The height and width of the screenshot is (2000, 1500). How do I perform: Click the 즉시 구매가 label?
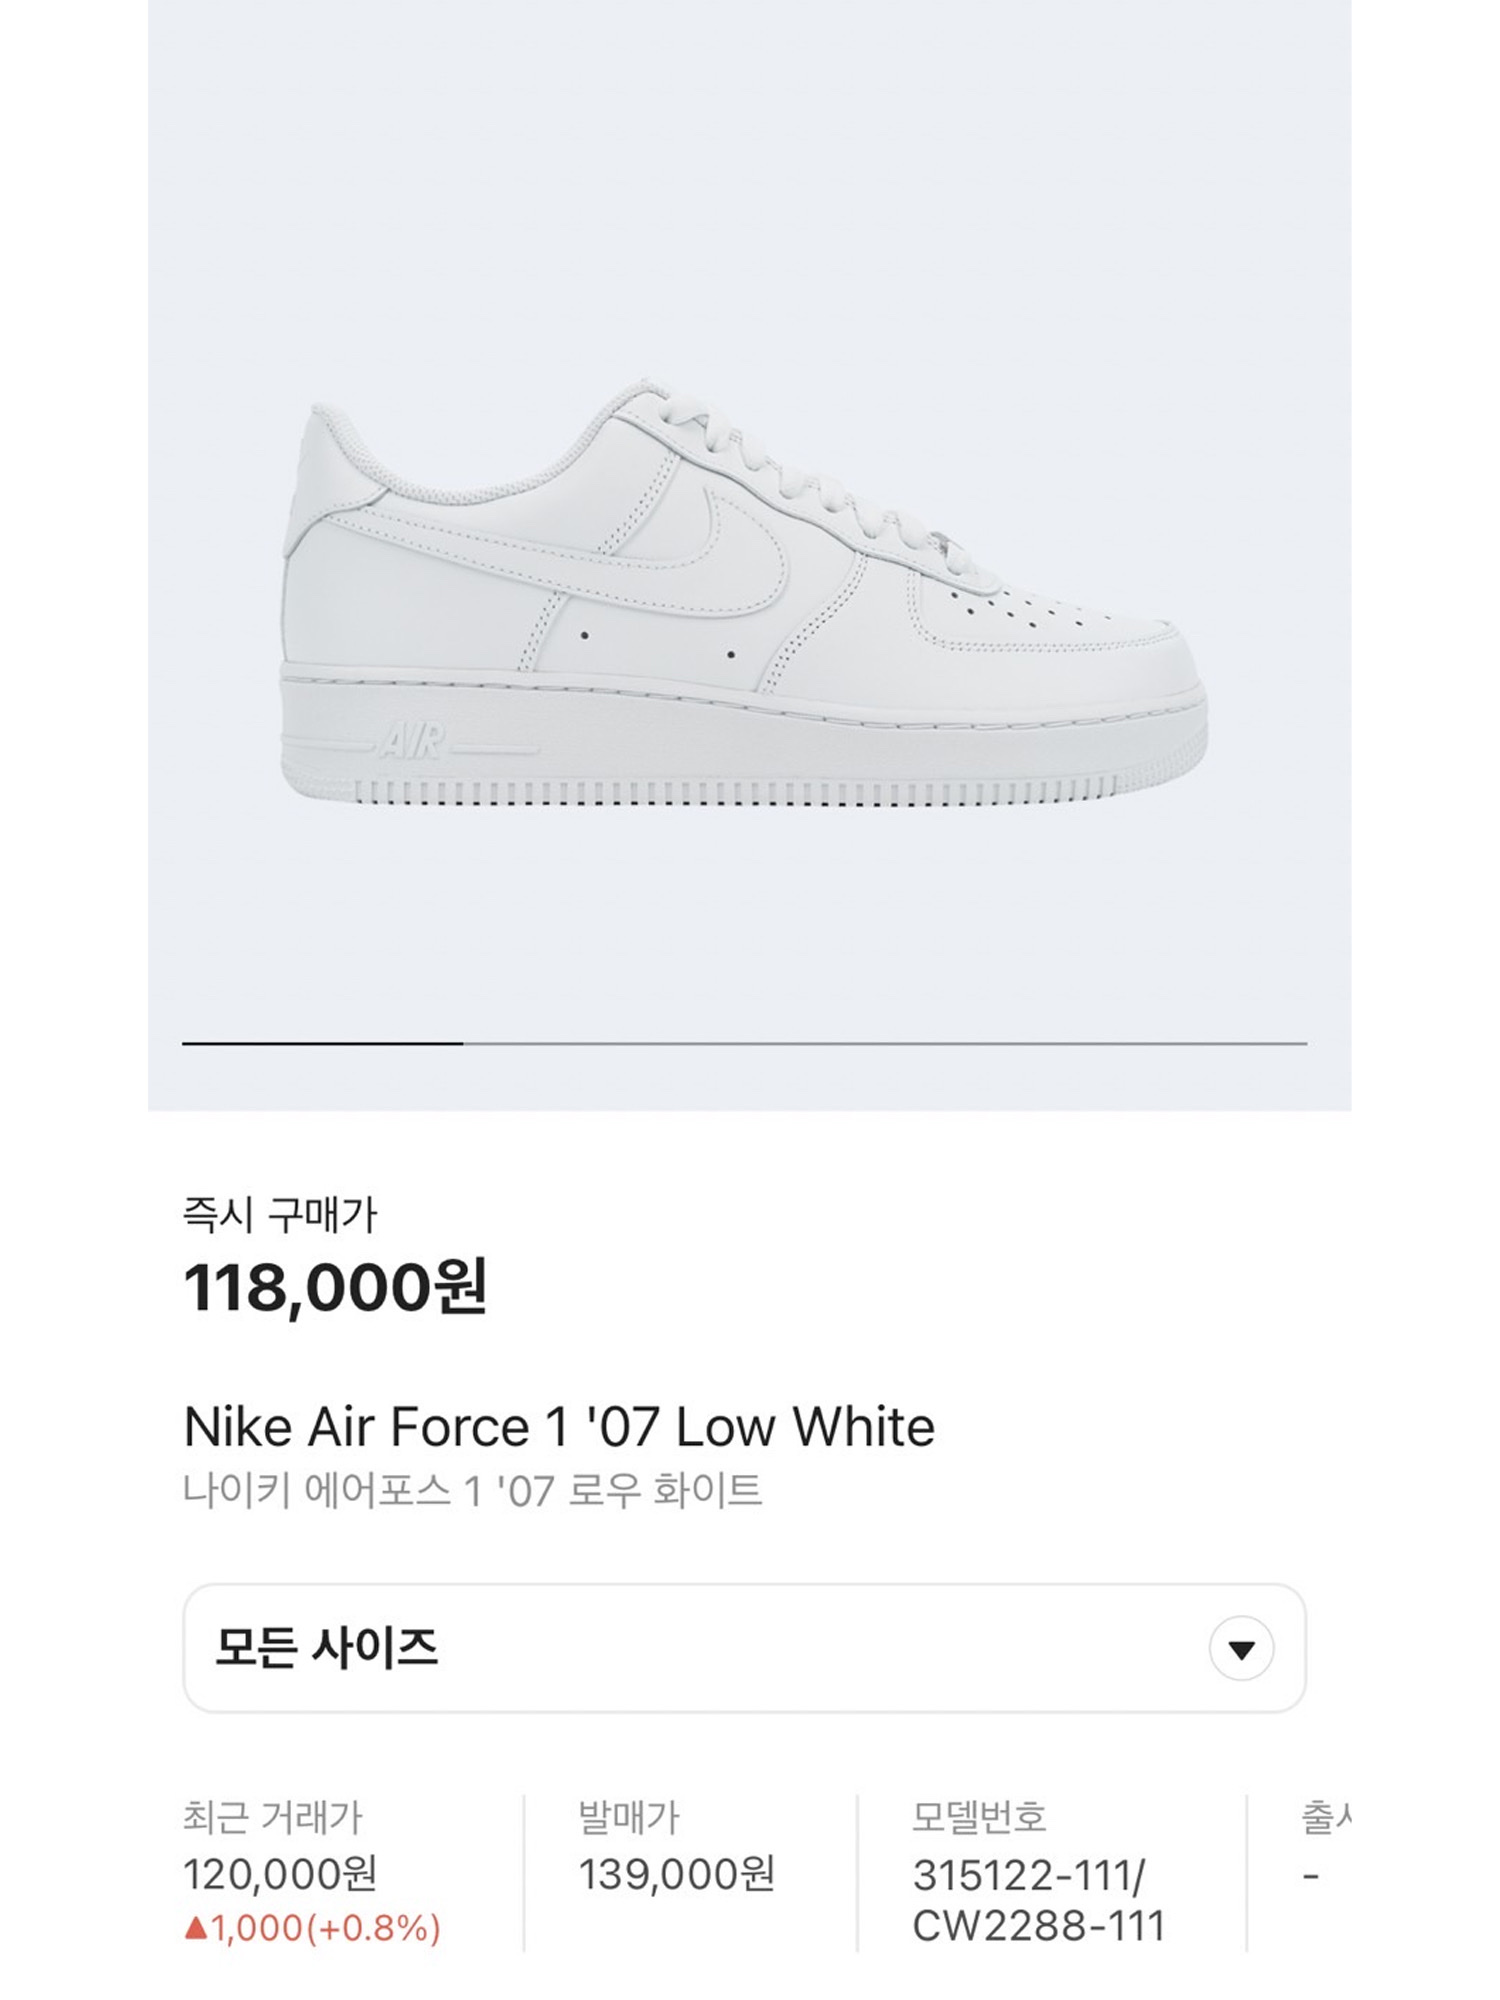[280, 1214]
